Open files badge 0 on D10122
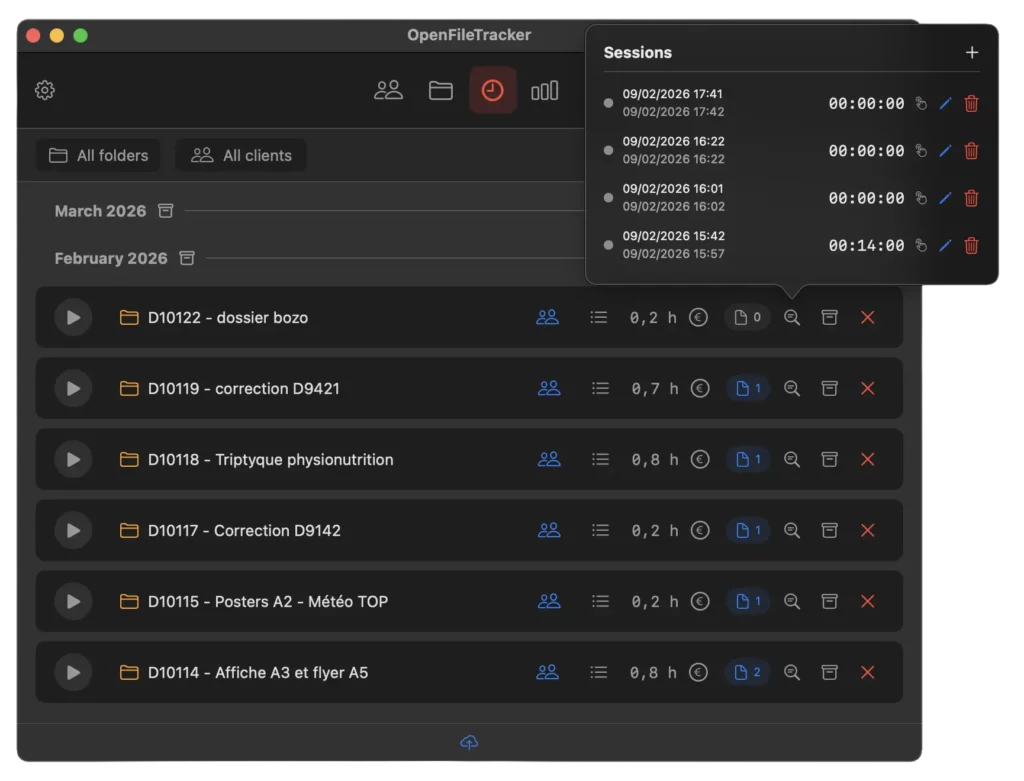The width and height of the screenshot is (1024, 781). tap(747, 317)
